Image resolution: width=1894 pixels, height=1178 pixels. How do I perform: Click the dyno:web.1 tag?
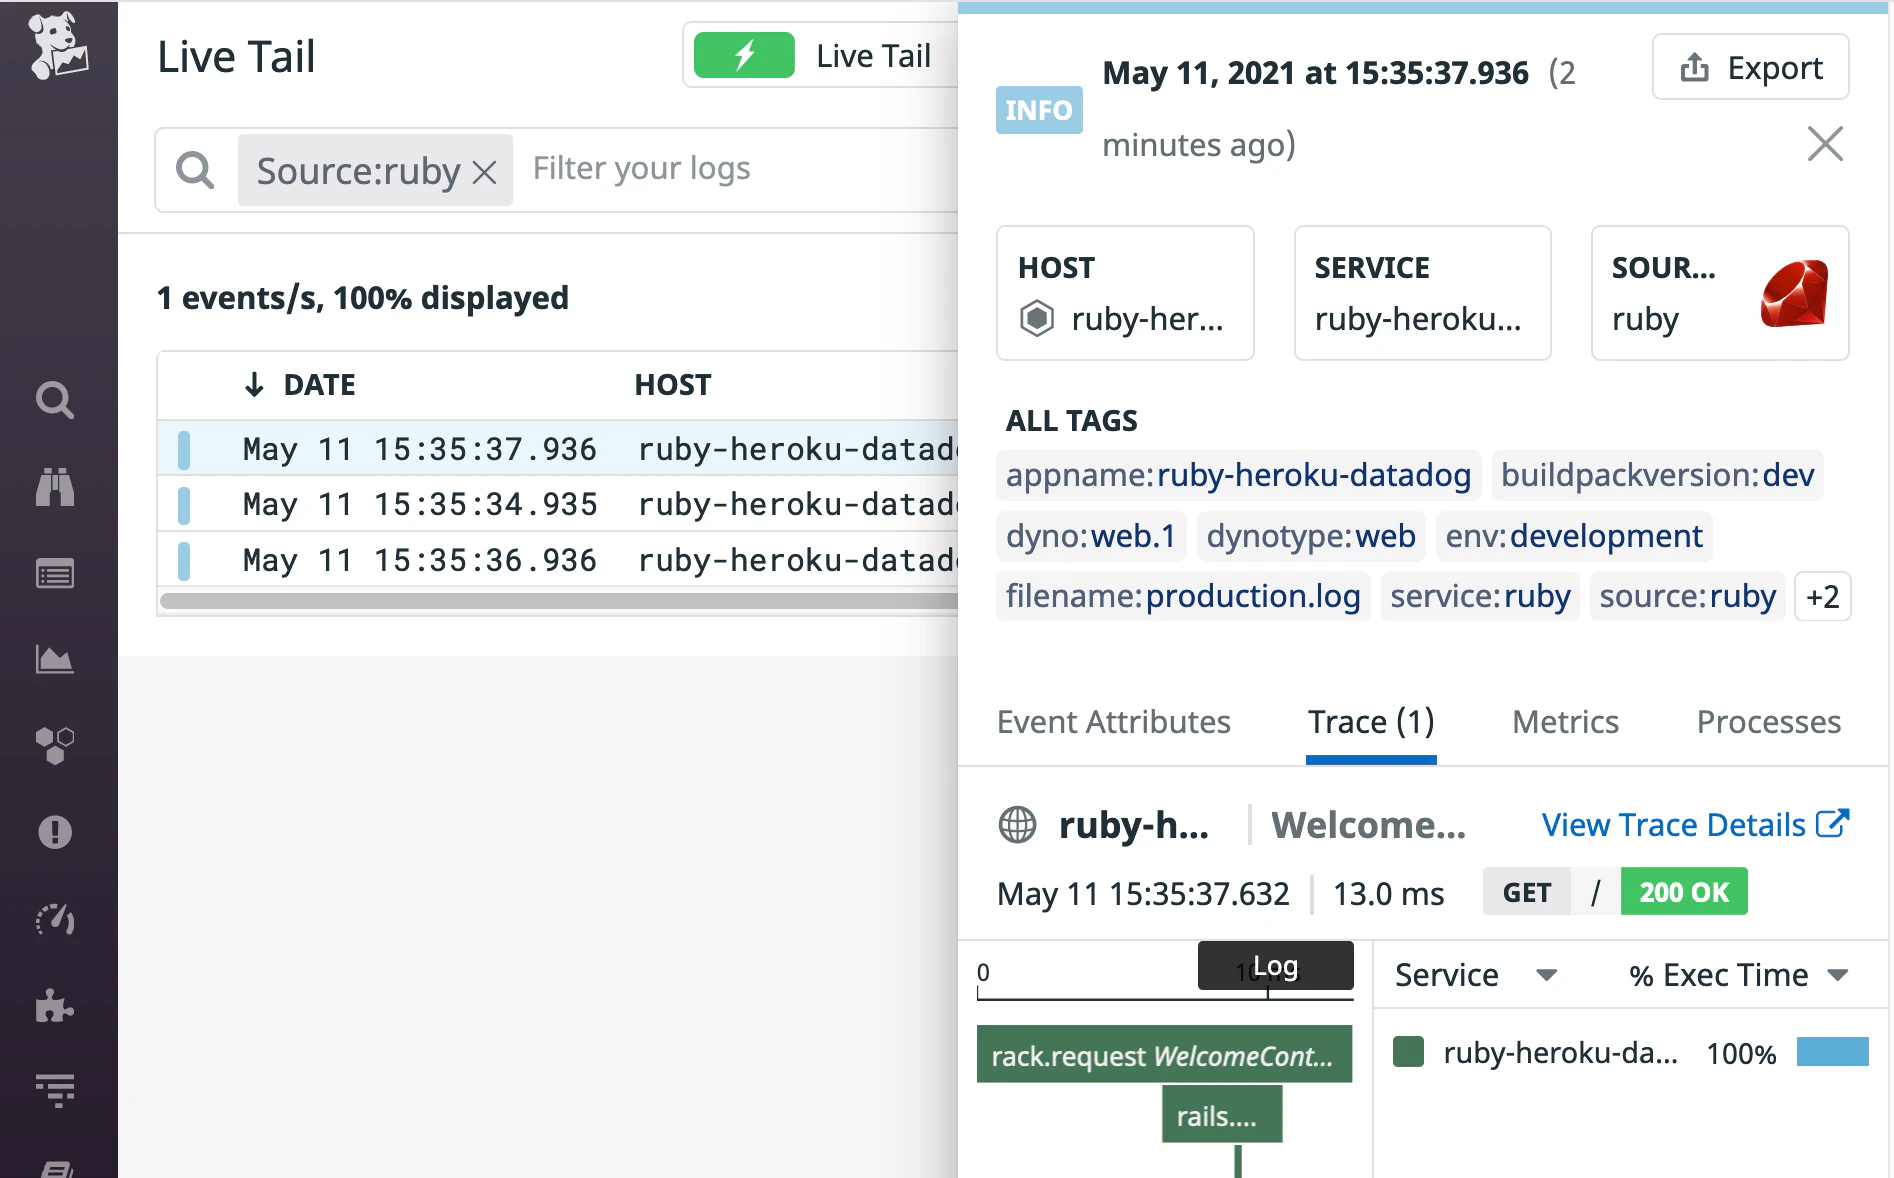(x=1091, y=536)
